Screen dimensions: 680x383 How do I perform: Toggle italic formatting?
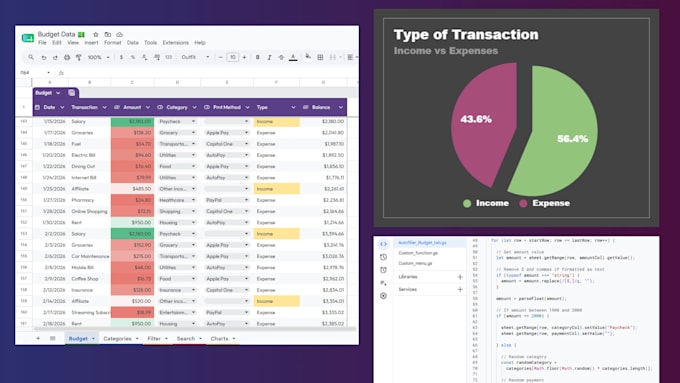pos(269,57)
